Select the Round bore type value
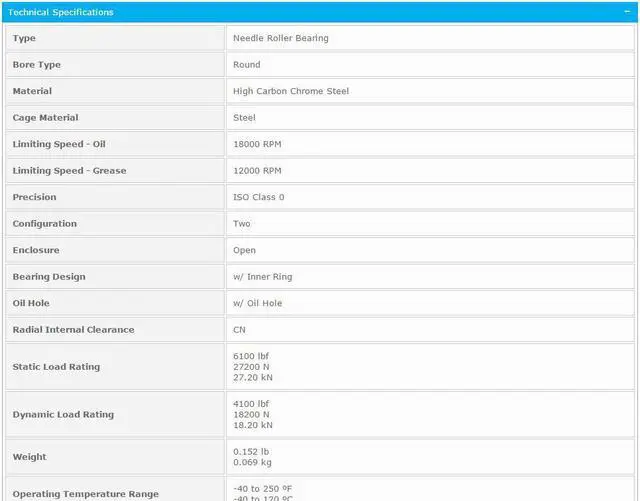Viewport: 640px width, 501px height. click(247, 65)
